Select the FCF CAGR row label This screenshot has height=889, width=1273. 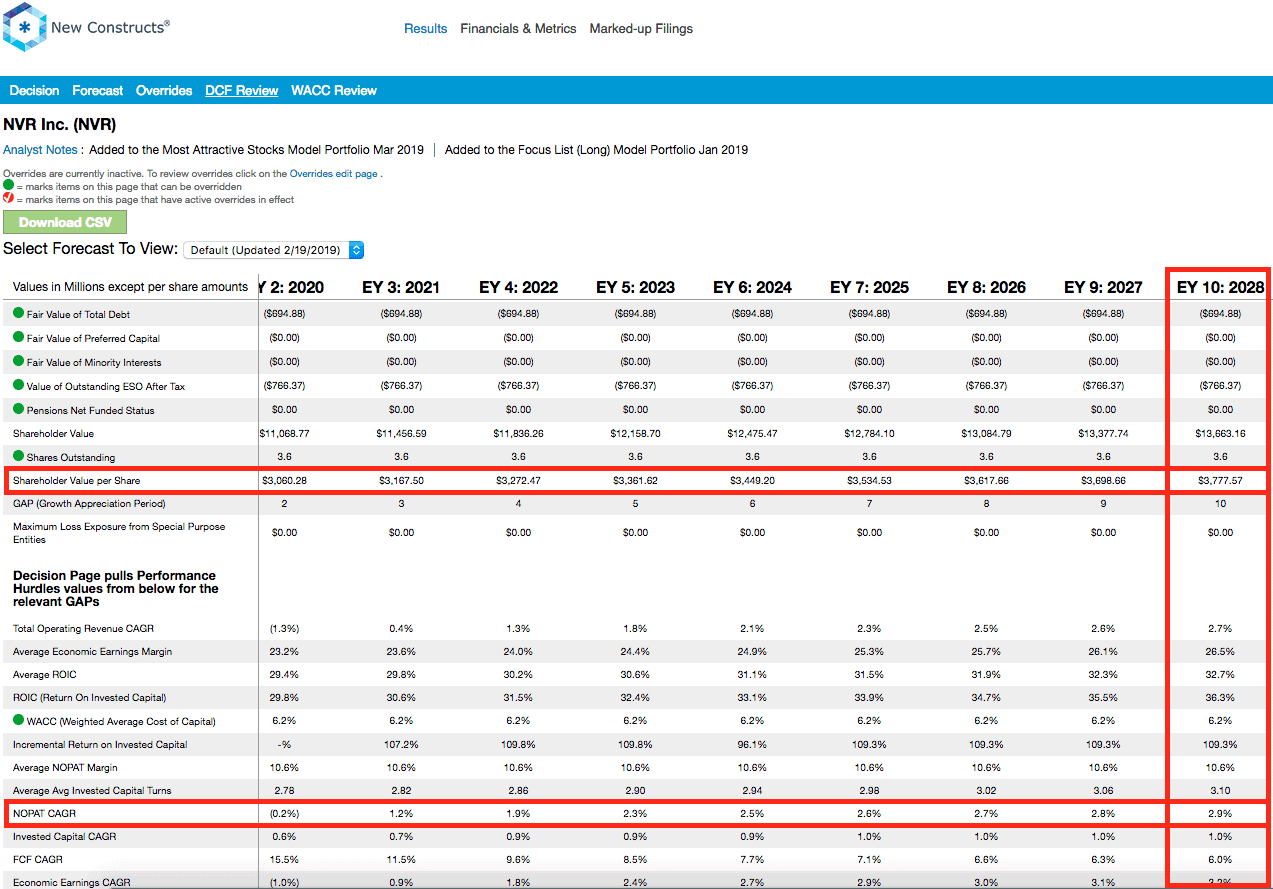[x=37, y=860]
